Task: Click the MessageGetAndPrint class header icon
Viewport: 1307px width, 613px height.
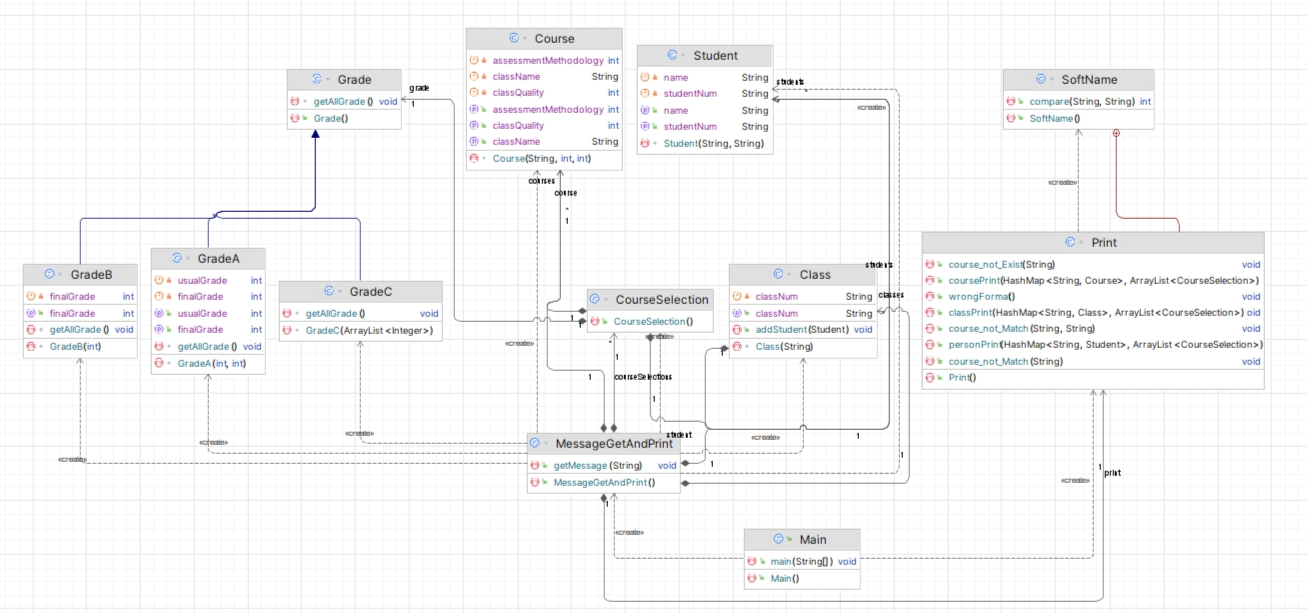Action: [535, 443]
